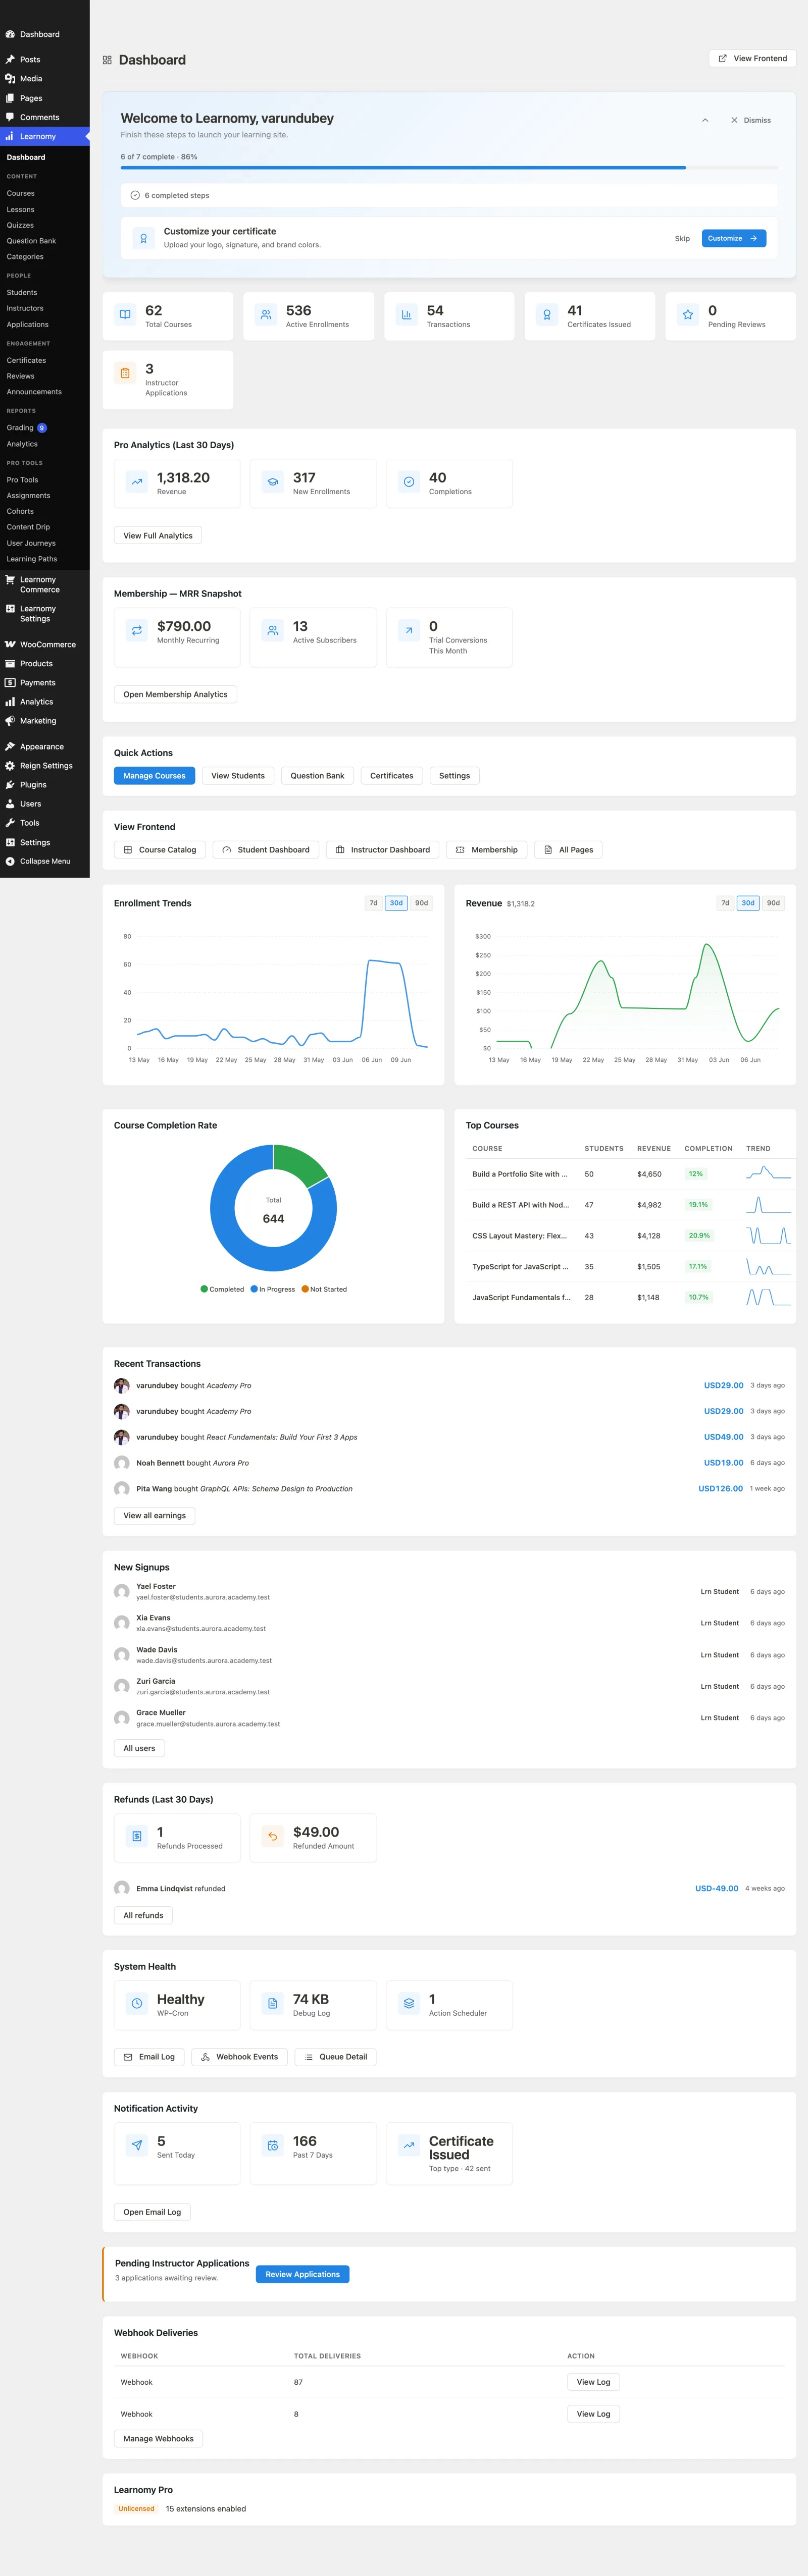The image size is (808, 2576).
Task: Open Grading menu item with badge
Action: tap(27, 428)
